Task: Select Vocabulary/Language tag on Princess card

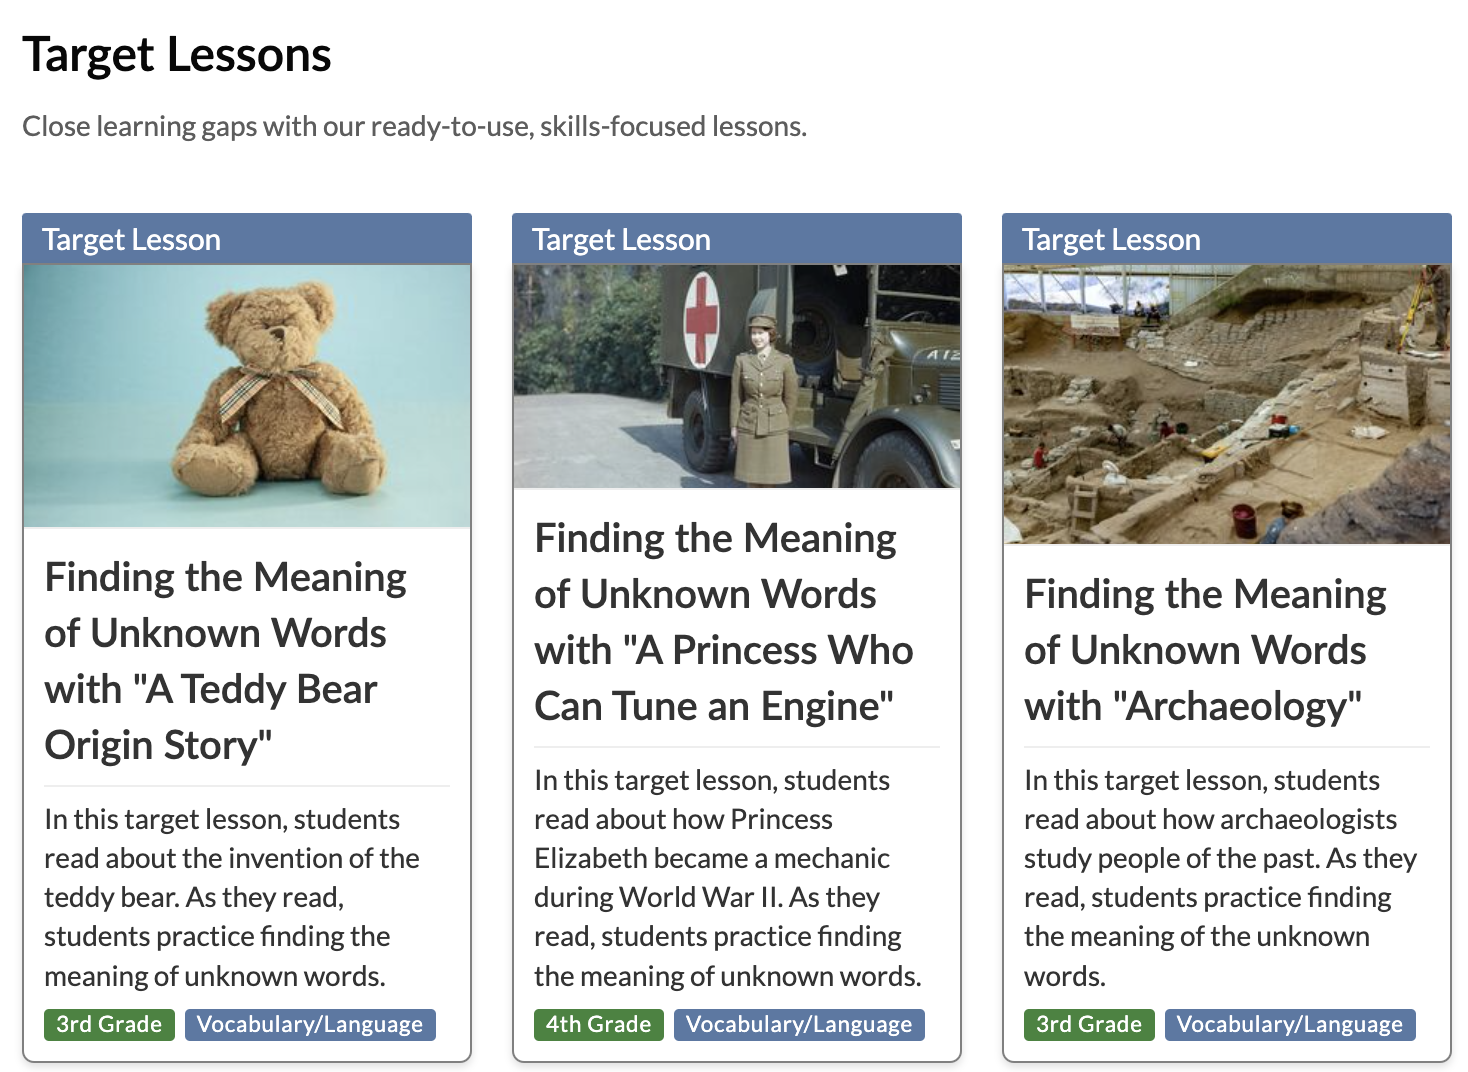Action: tap(799, 1024)
